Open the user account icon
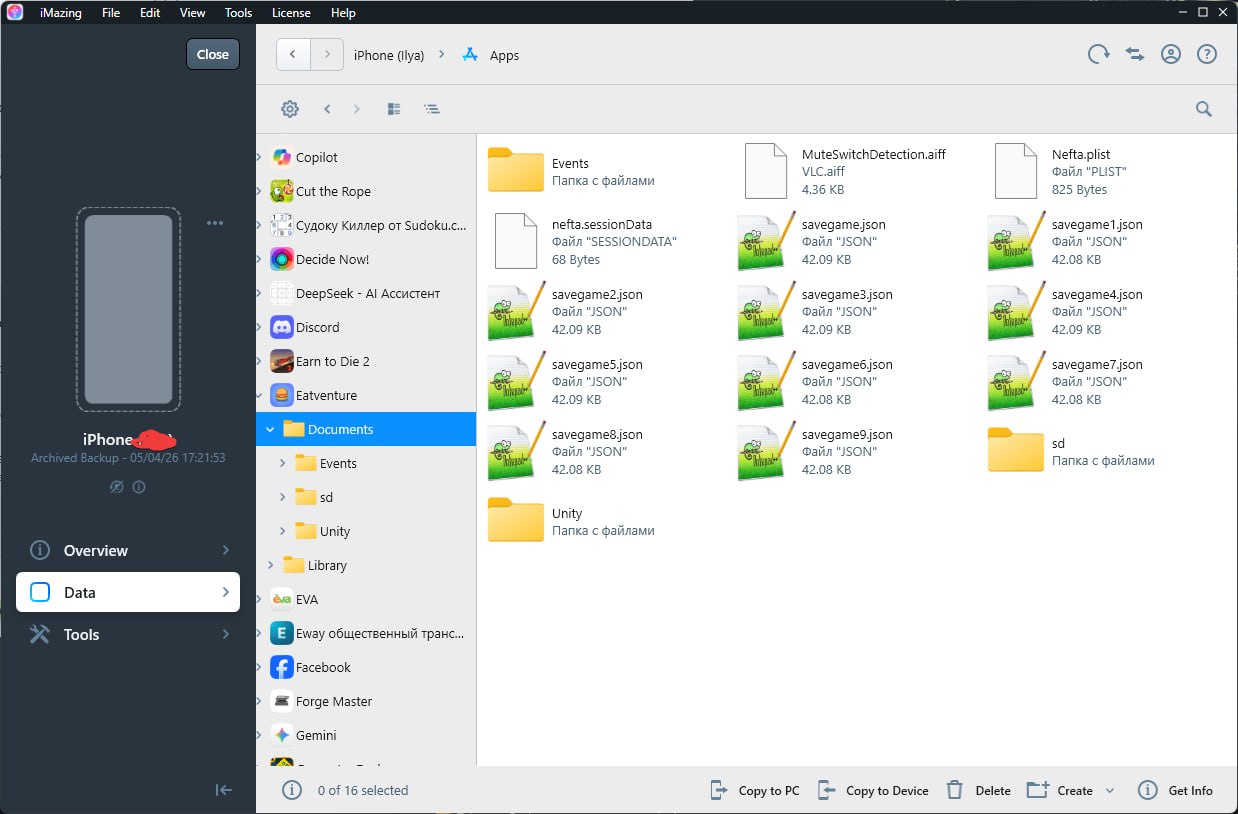Screen dimensions: 1238x814 (1171, 55)
